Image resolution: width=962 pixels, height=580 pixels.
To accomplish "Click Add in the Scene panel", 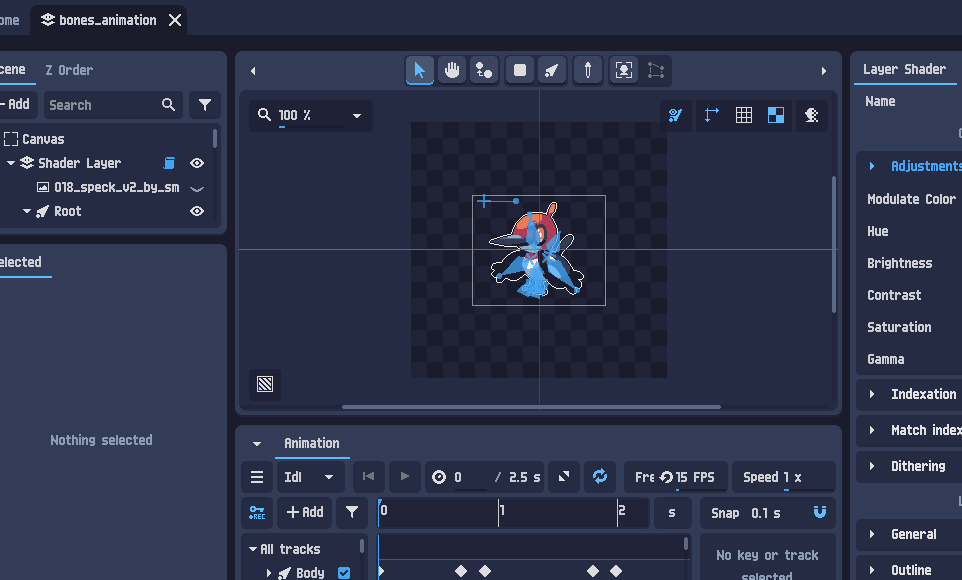I will click(x=17, y=104).
